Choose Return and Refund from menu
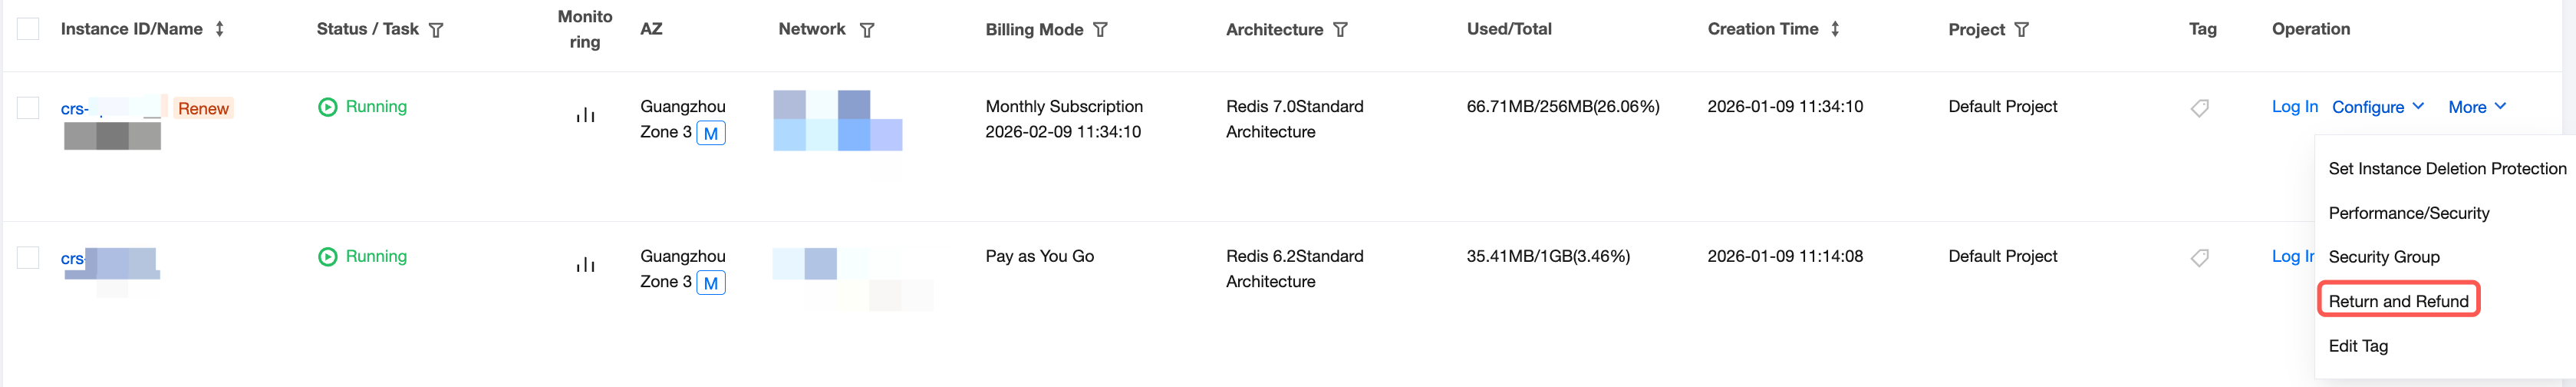2576x387 pixels. click(2397, 301)
